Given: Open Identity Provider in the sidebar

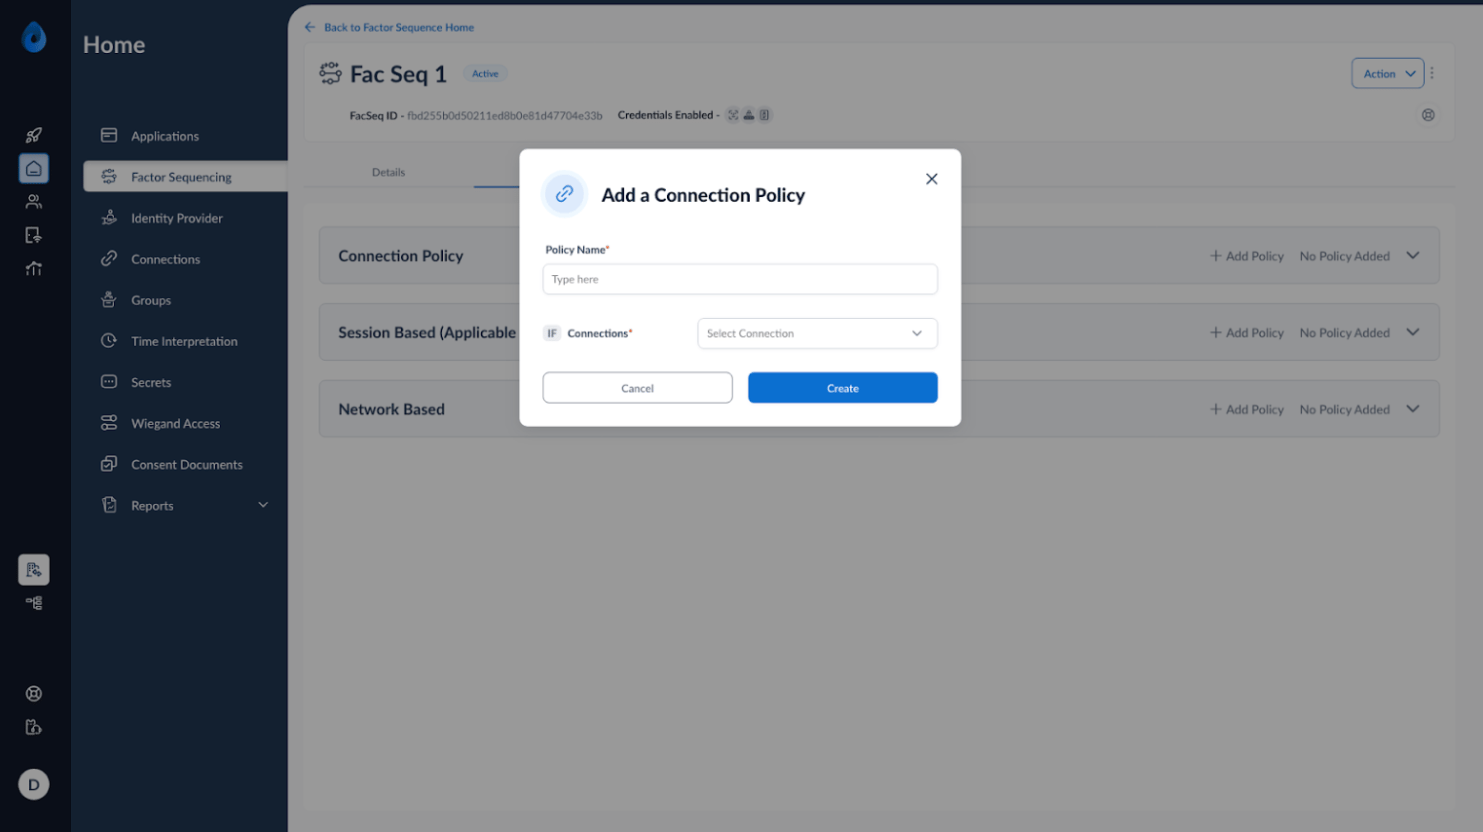Looking at the screenshot, I should coord(185,218).
